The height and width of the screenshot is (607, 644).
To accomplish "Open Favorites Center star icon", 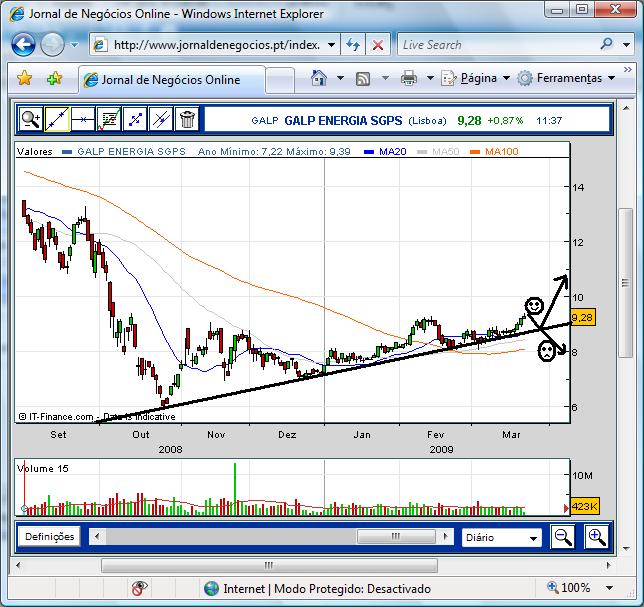I will coord(24,78).
